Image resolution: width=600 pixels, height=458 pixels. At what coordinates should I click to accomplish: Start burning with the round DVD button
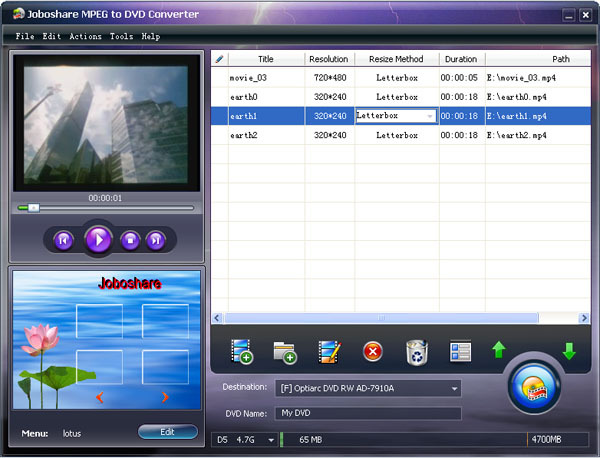[x=534, y=388]
